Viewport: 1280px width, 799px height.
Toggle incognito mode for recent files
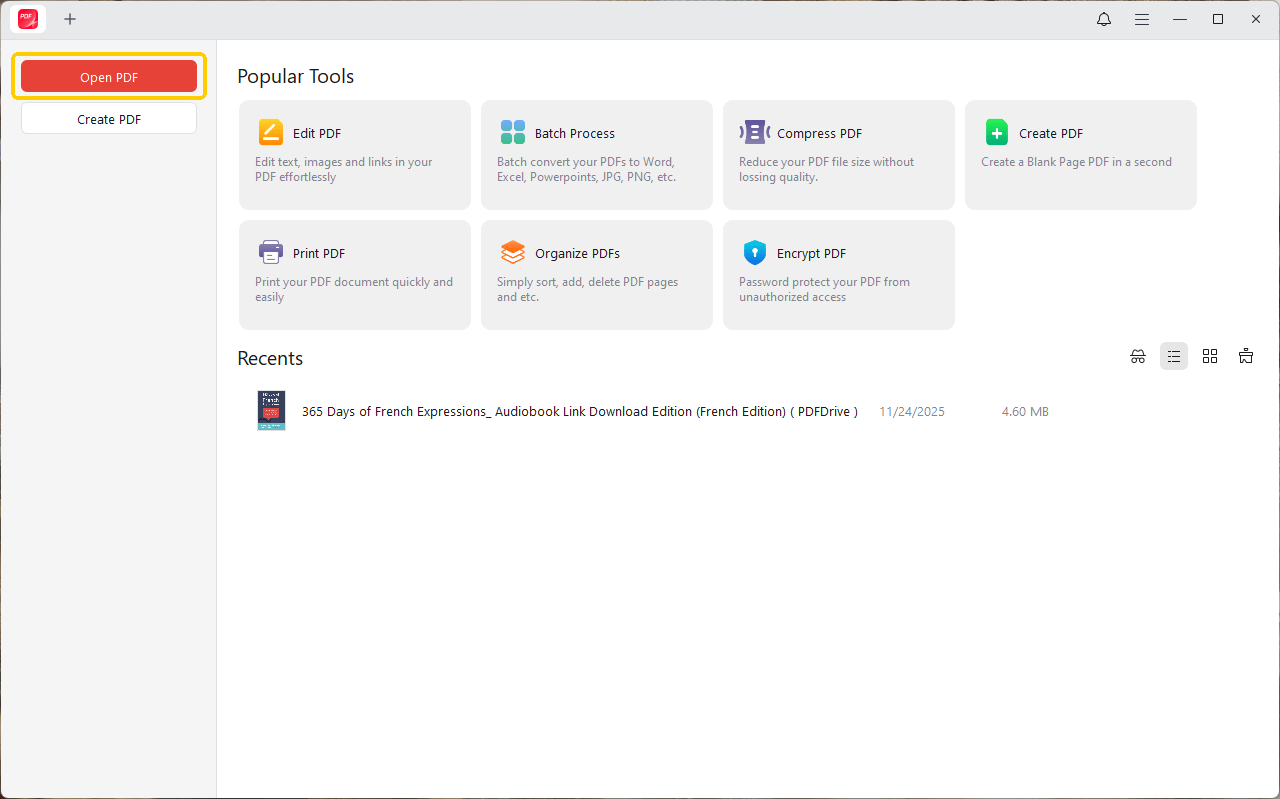pos(1138,356)
